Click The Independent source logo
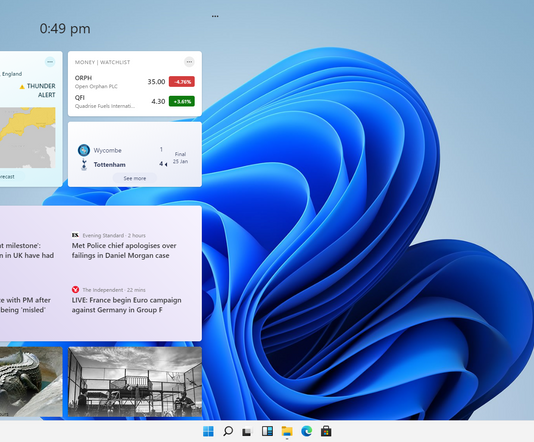This screenshot has width=534, height=442. tap(75, 289)
